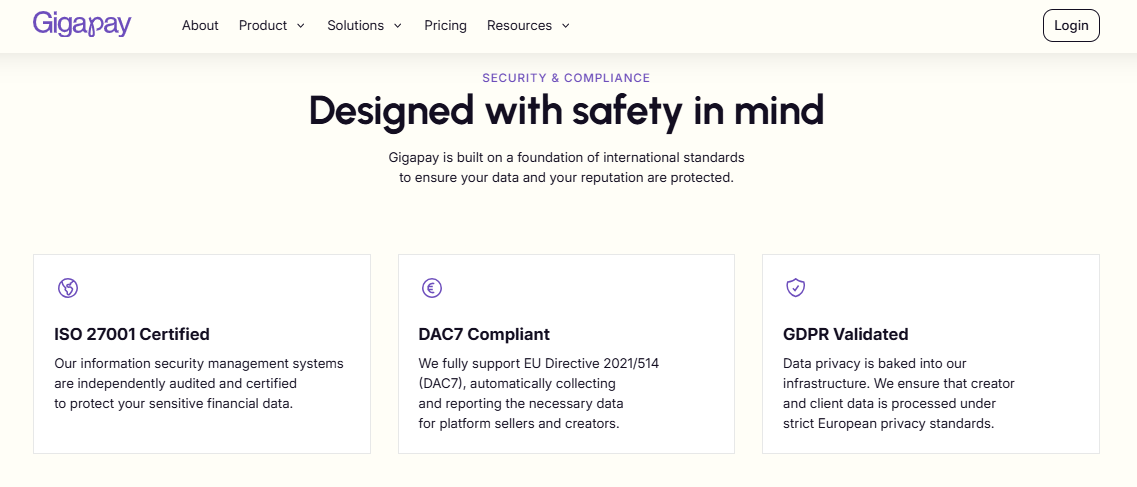The height and width of the screenshot is (487, 1137).
Task: Click text 'for platform sellers and creators.'
Action: [519, 423]
